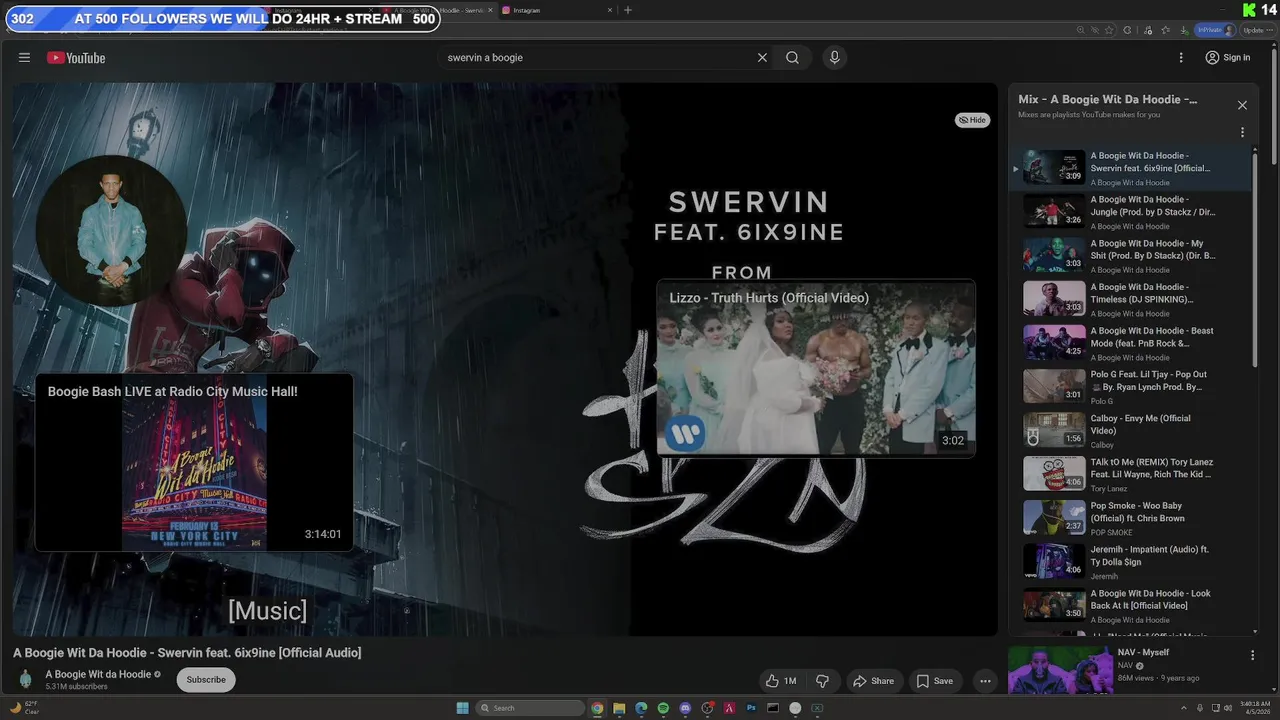Open options for NAV - Myself video

(1252, 656)
